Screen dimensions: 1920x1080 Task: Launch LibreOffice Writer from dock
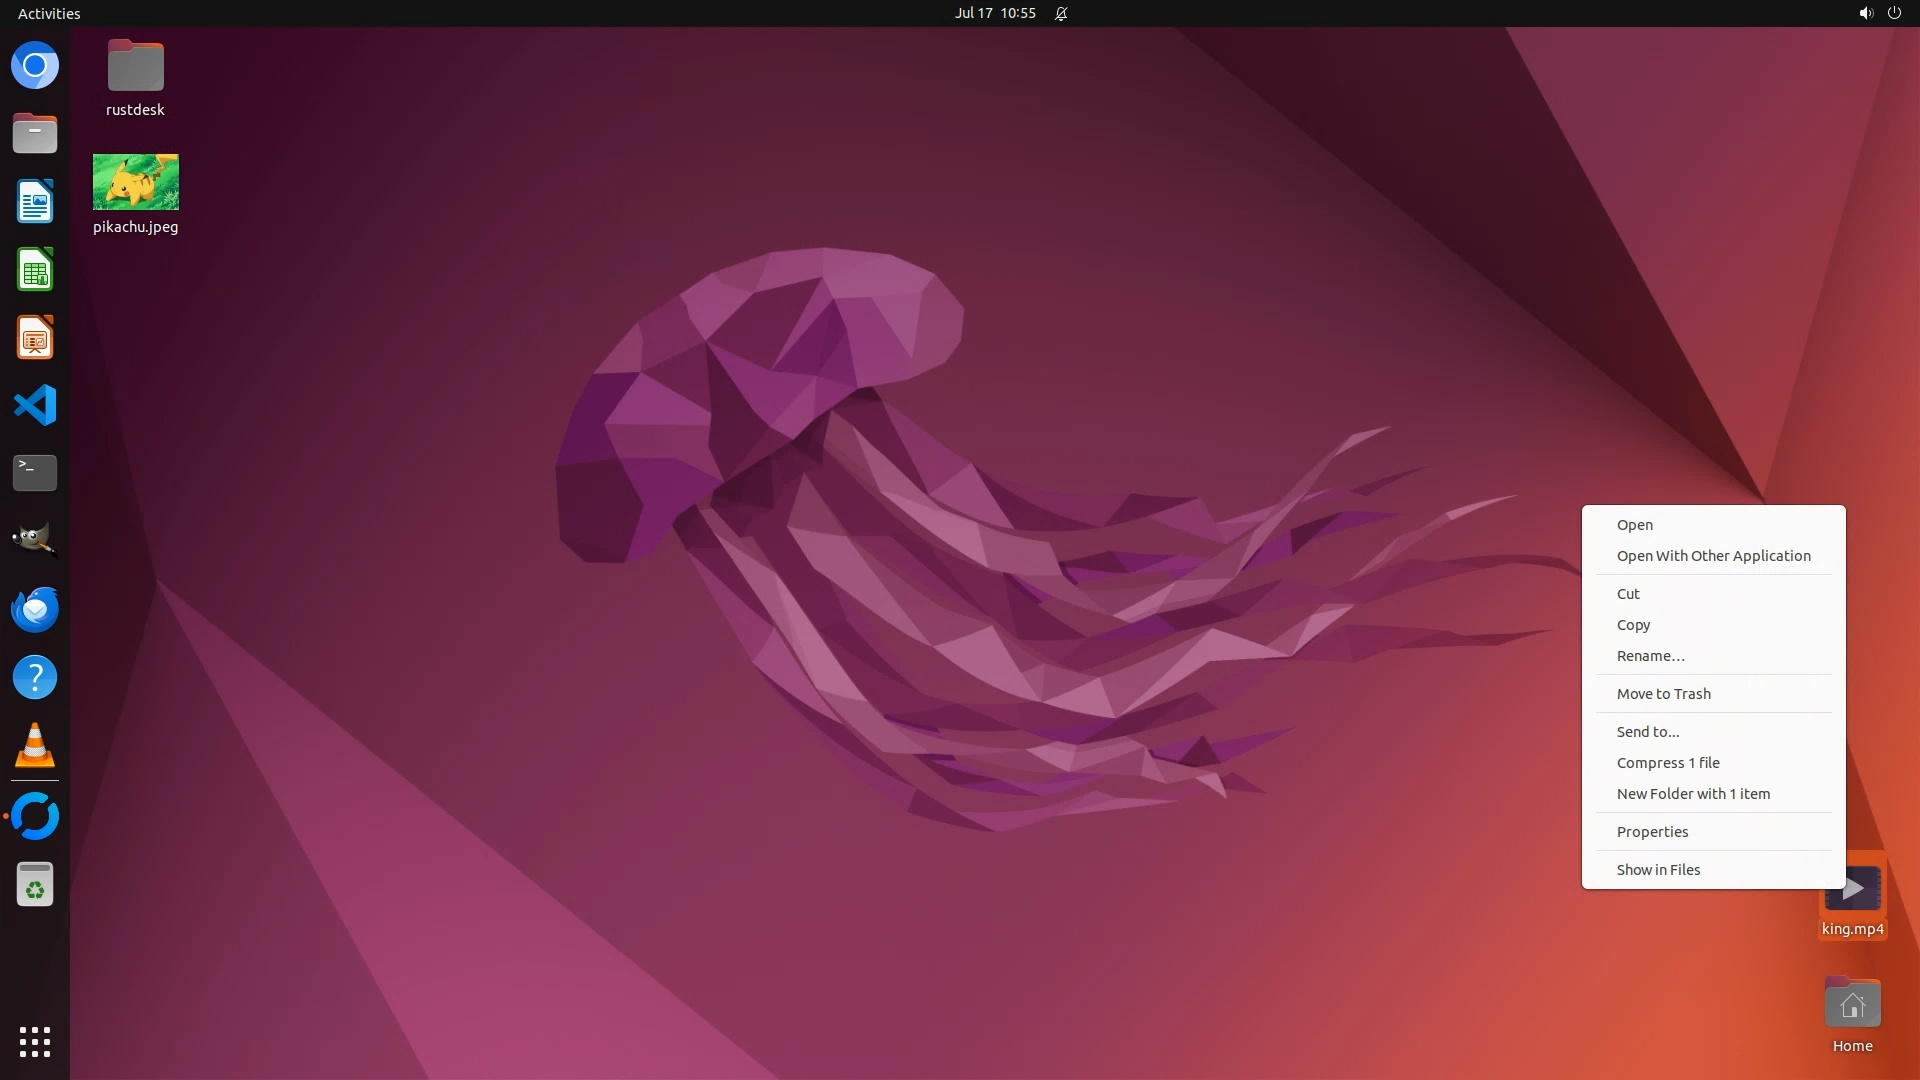35,202
